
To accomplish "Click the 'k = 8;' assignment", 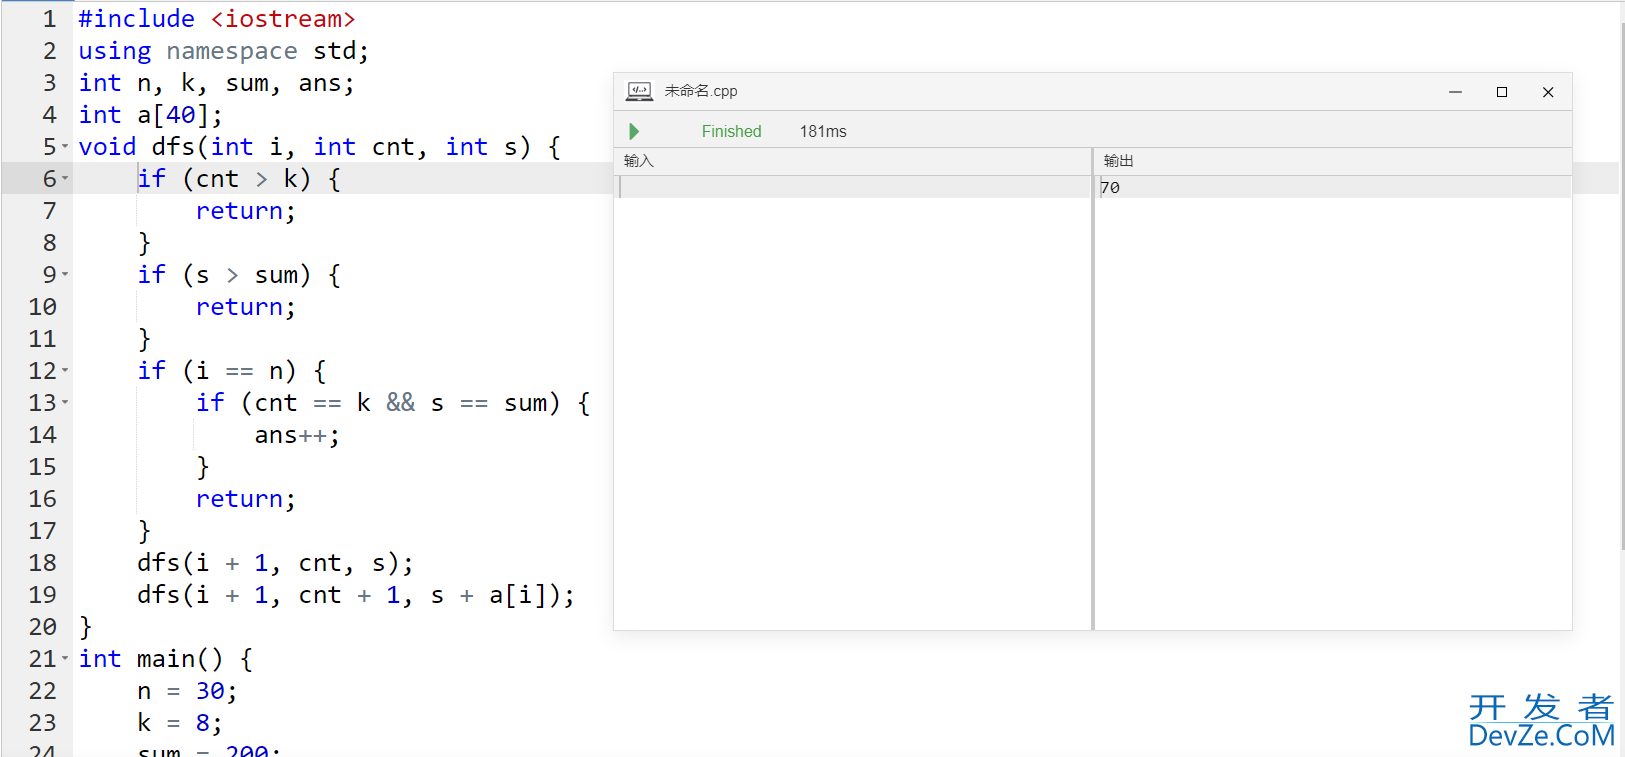I will [x=180, y=723].
